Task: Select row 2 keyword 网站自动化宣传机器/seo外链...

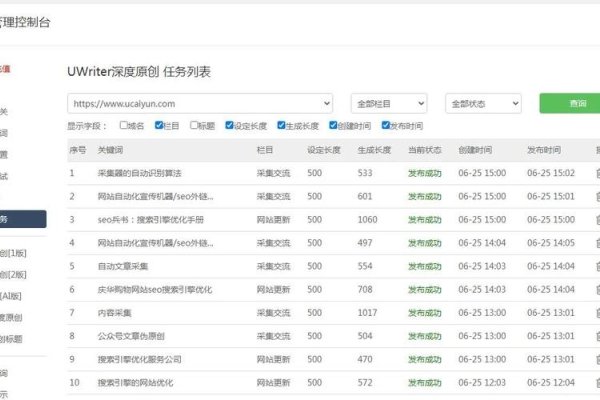Action: pyautogui.click(x=155, y=196)
